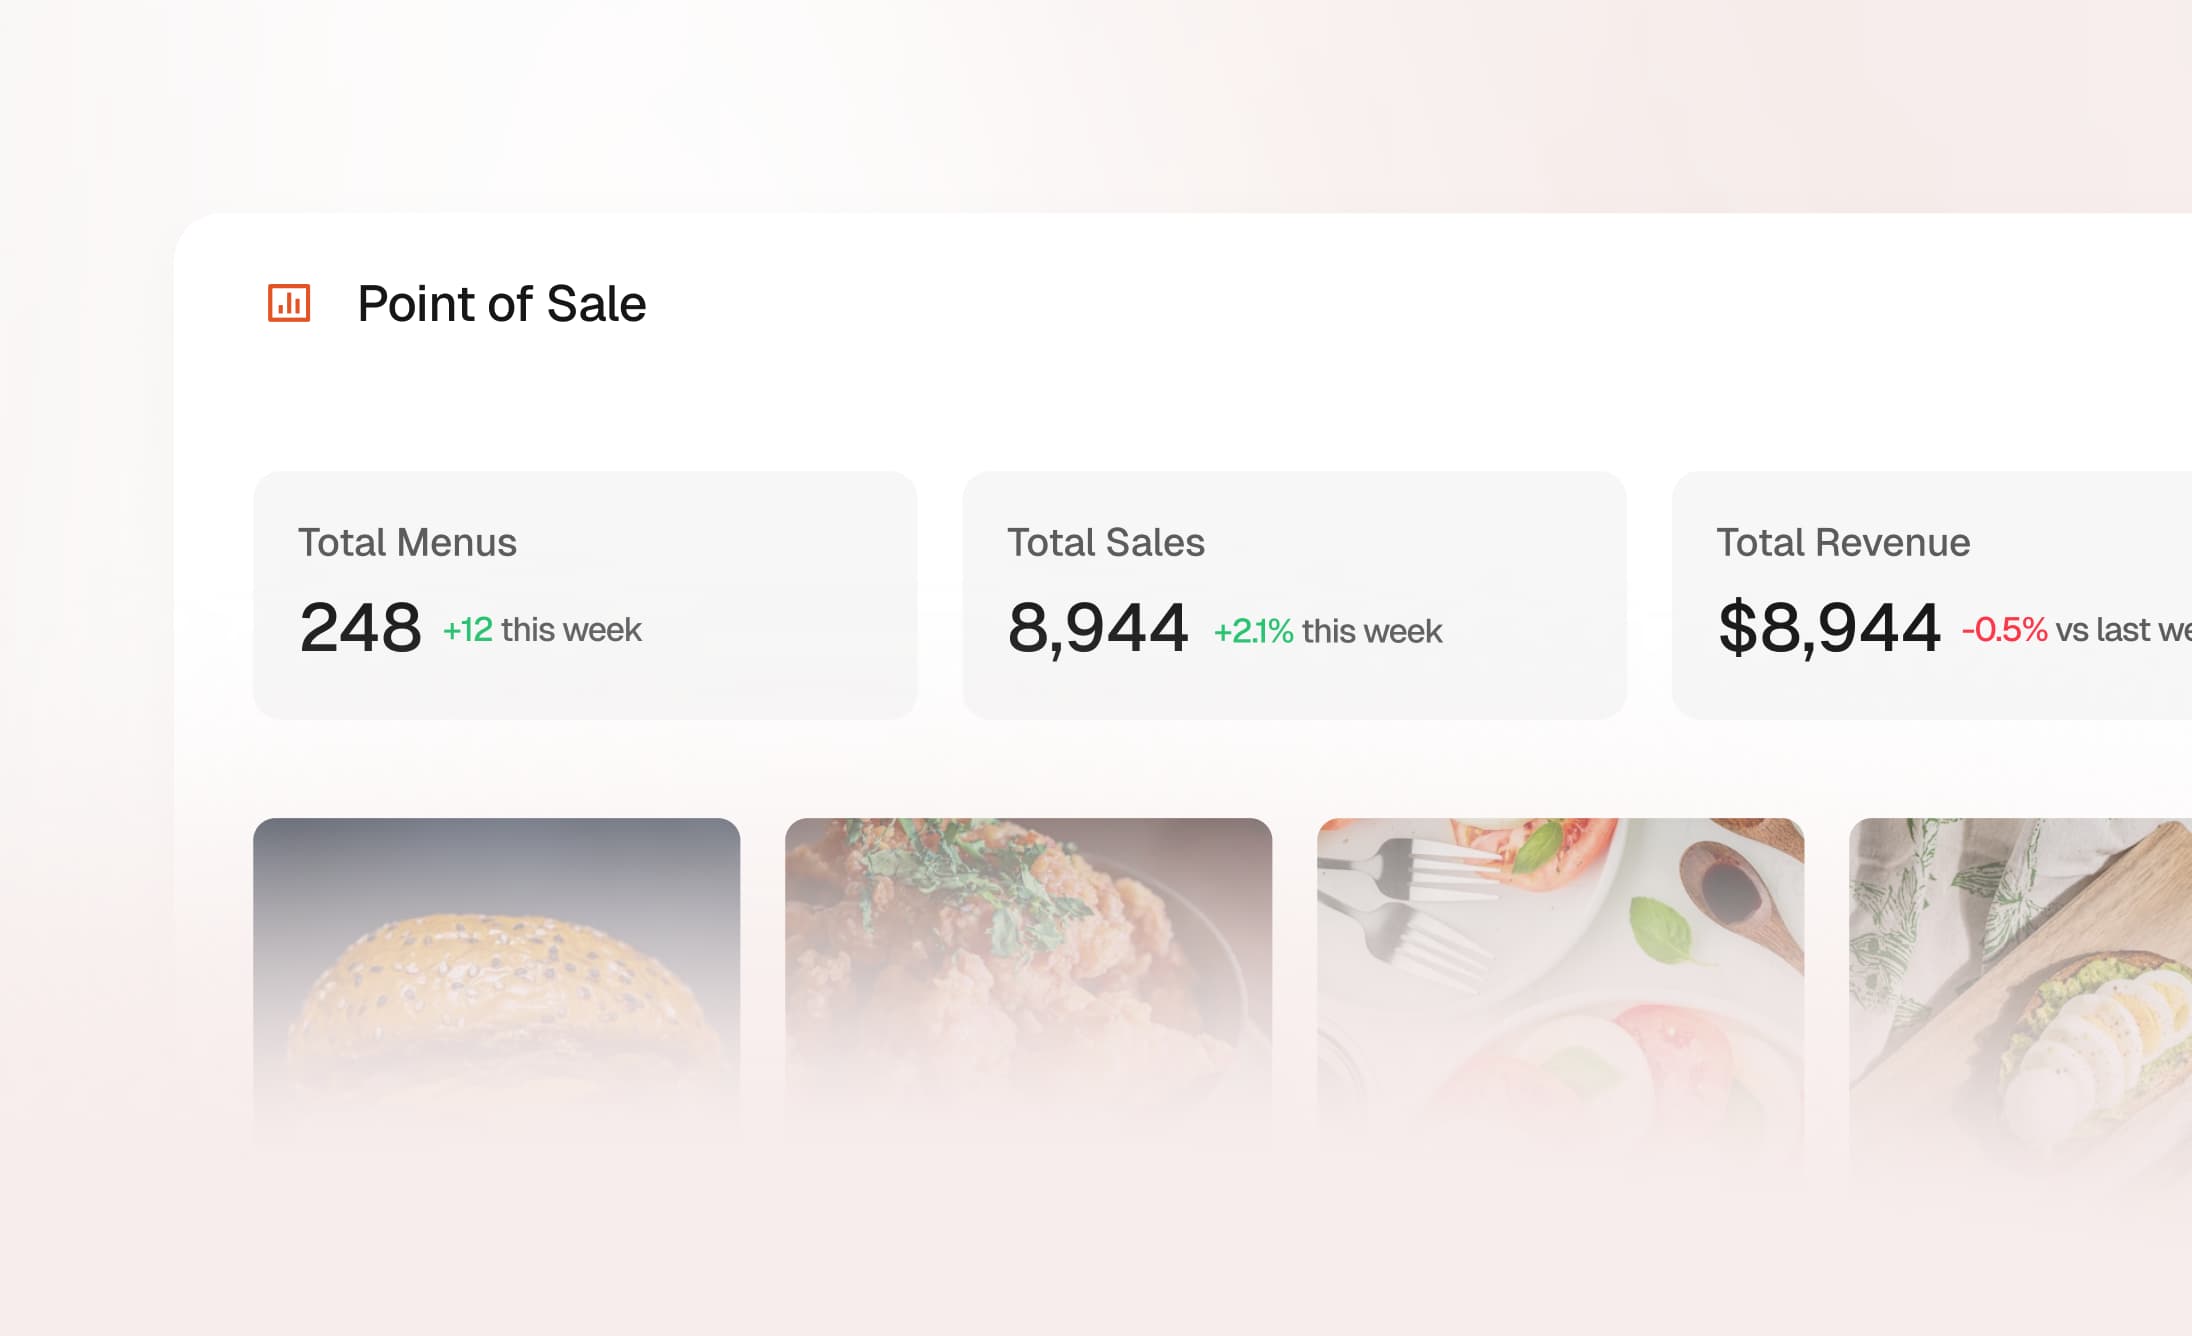This screenshot has height=1336, width=2192.
Task: Click the $8,944 revenue amount
Action: [1829, 628]
